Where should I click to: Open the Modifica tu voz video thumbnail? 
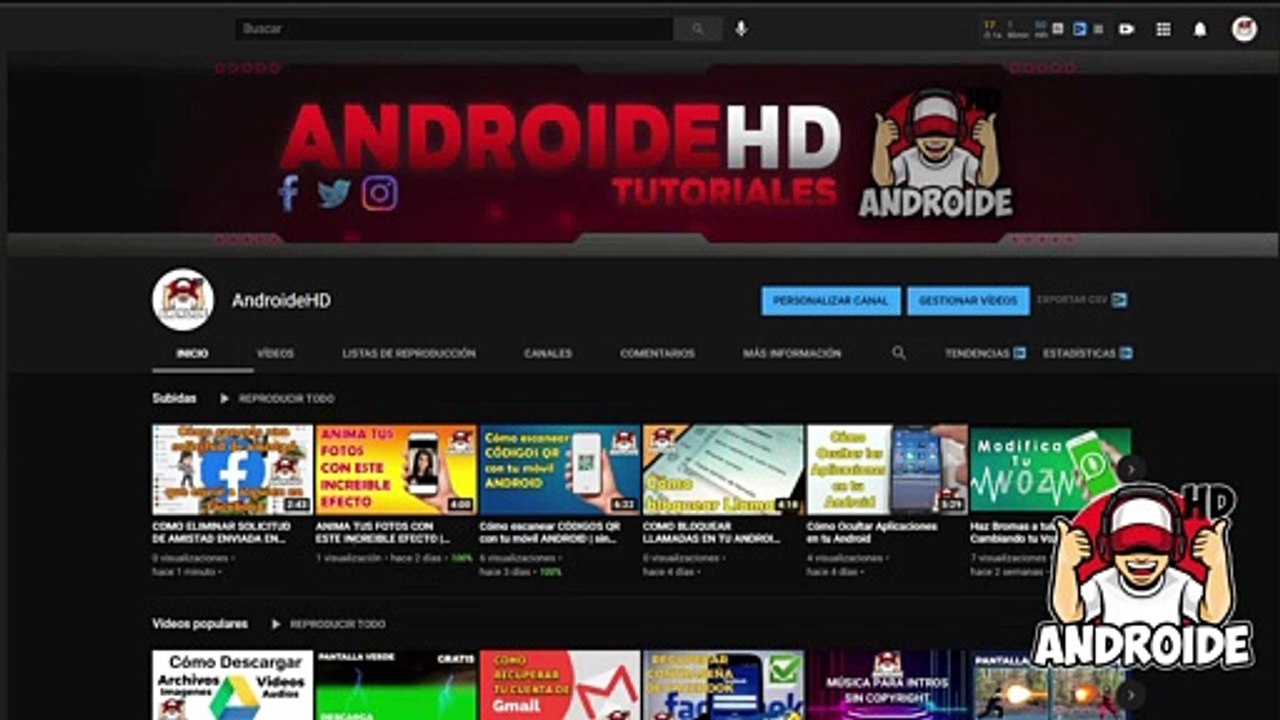(x=1050, y=468)
